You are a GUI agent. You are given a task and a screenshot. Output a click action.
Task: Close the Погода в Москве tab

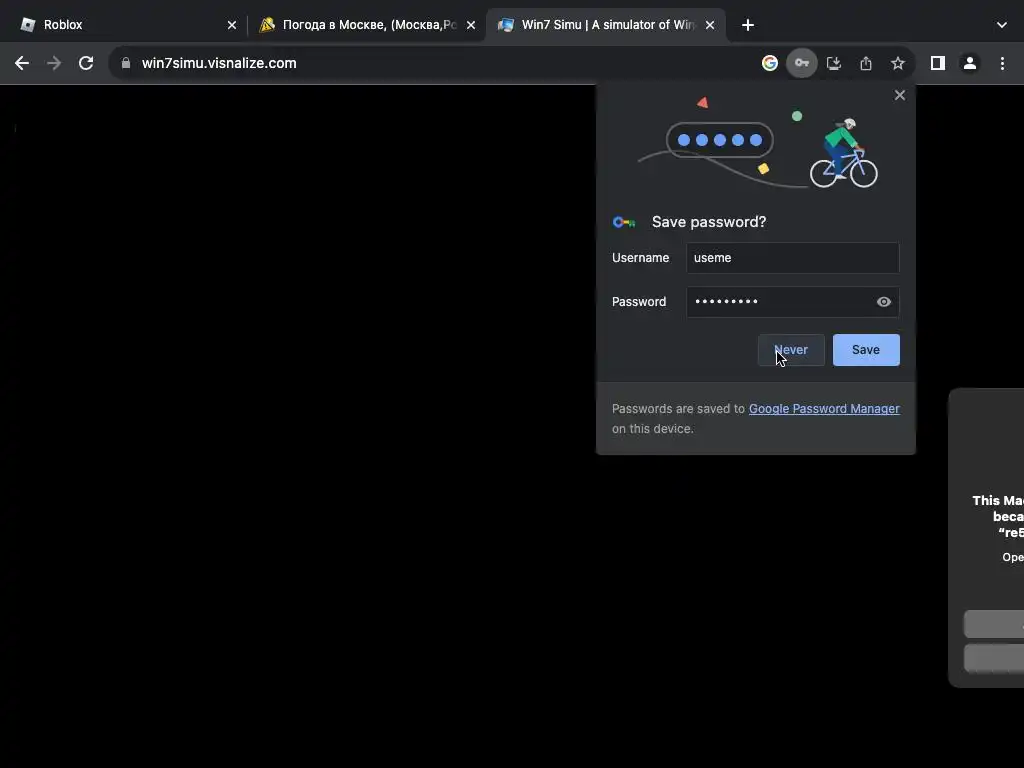tap(471, 25)
